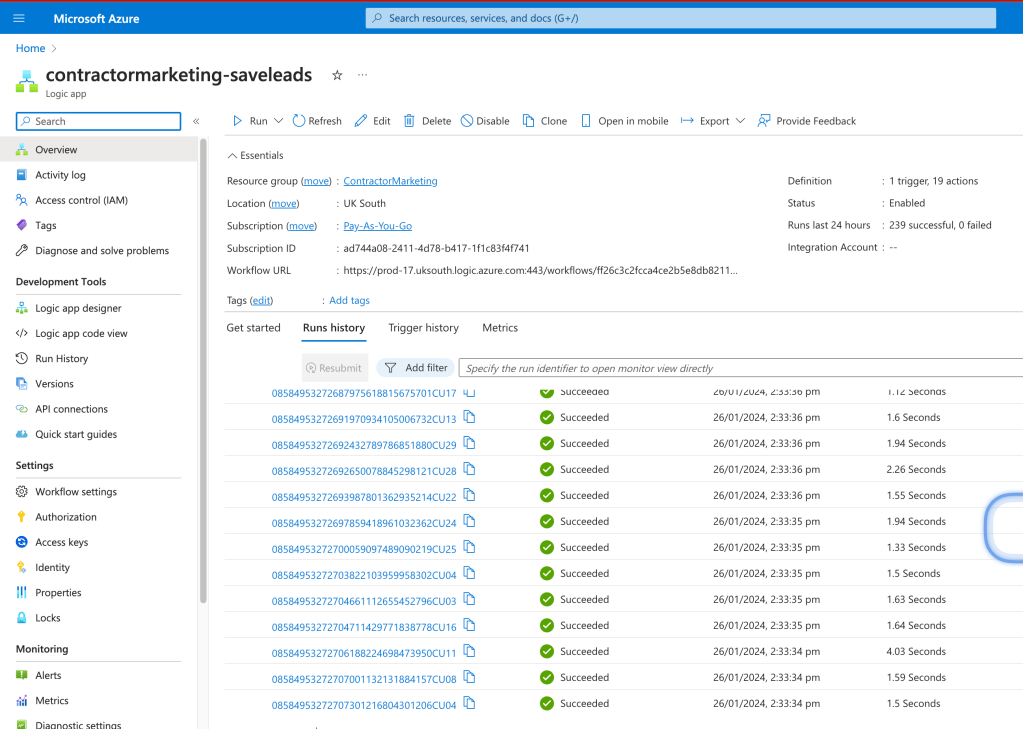Click Add tags
Image resolution: width=1023 pixels, height=729 pixels.
coord(349,300)
